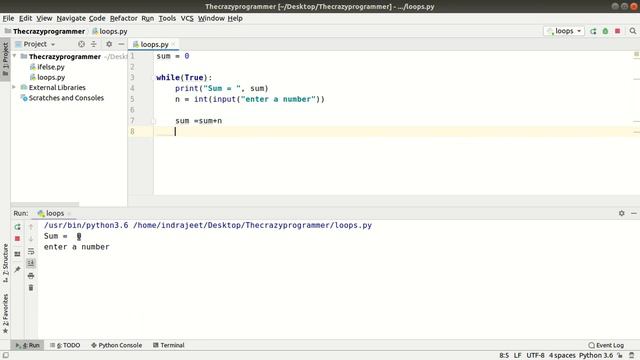Open the loops run configuration dropdown
This screenshot has height=360, width=640.
[564, 31]
